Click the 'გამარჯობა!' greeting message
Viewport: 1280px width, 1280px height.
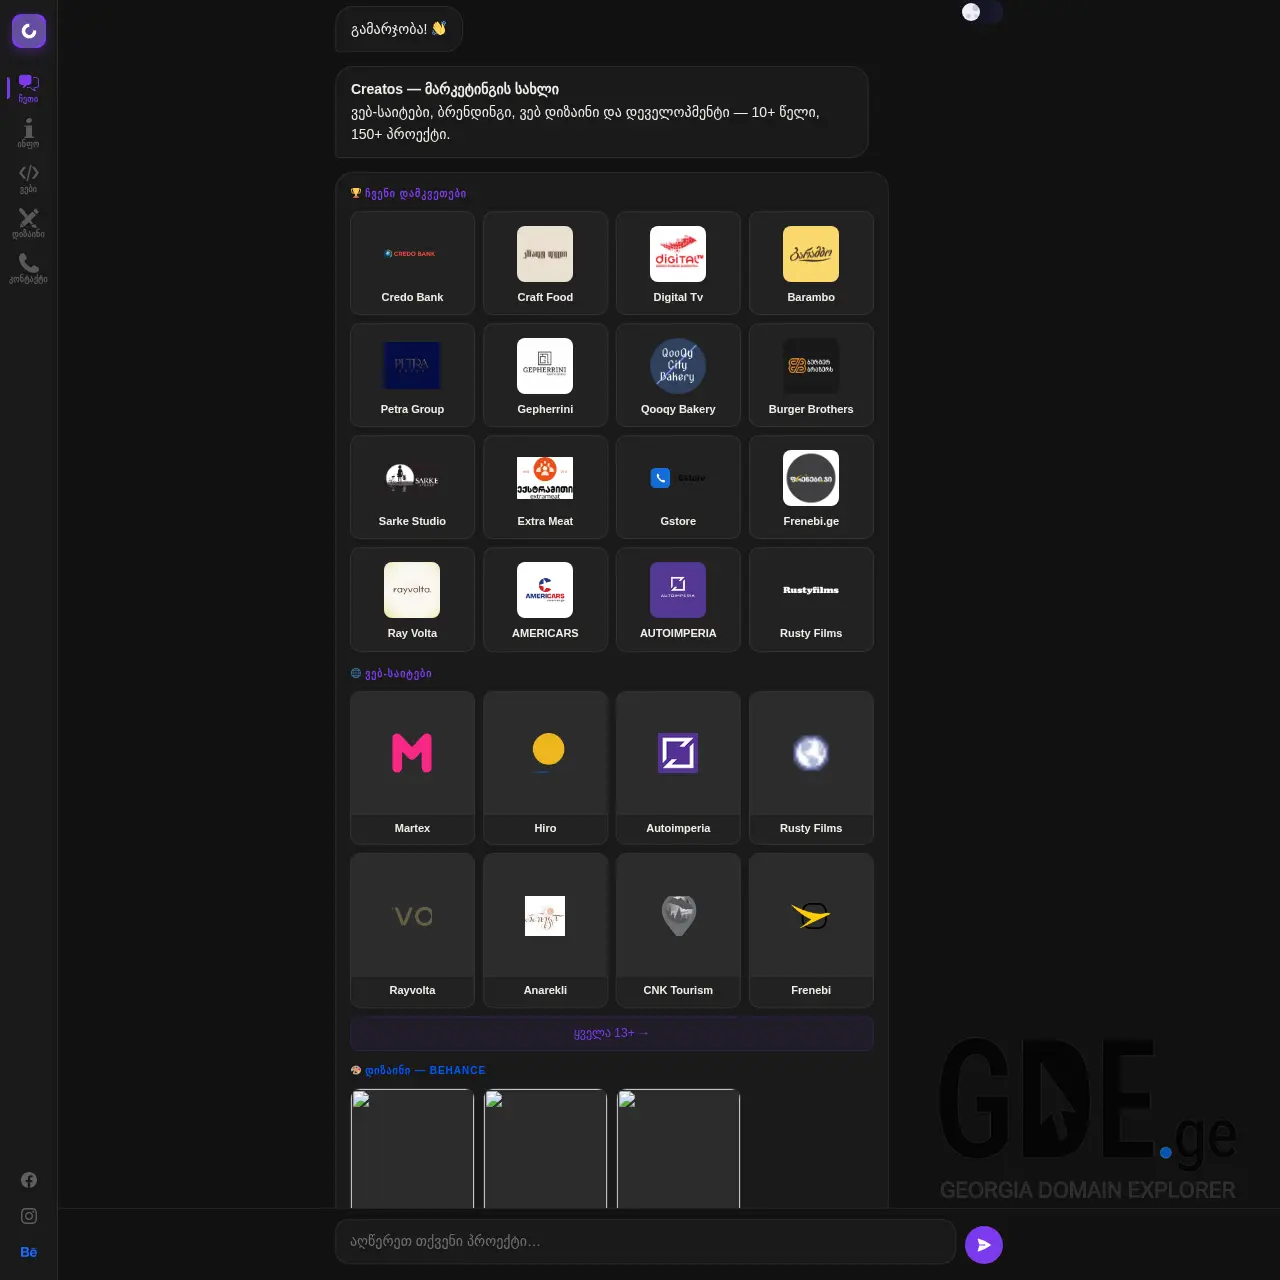coord(399,29)
